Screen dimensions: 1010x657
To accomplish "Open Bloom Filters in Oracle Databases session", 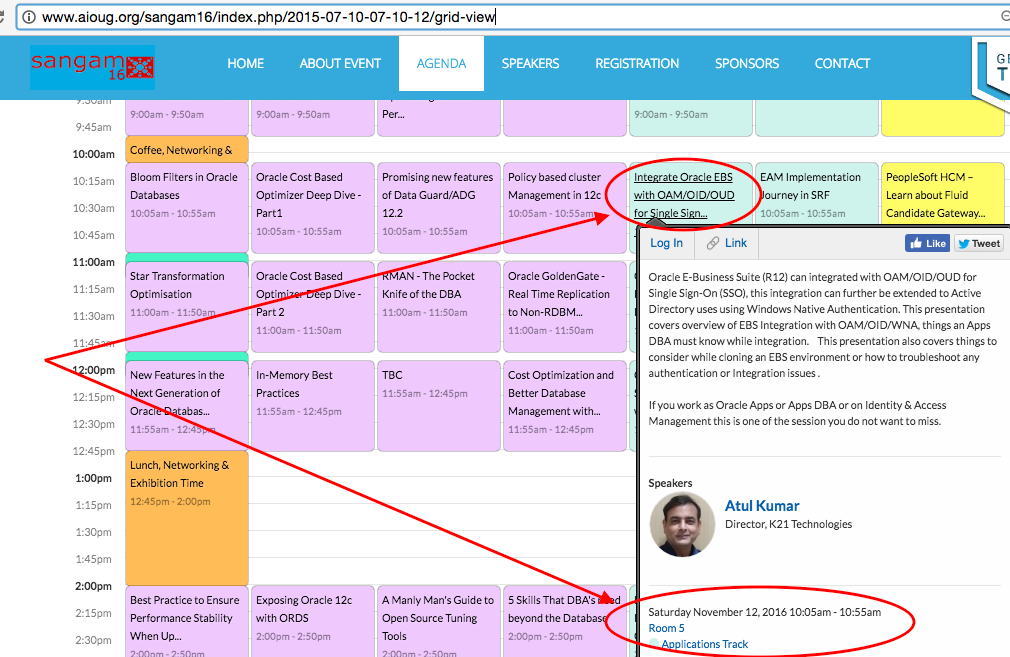I will [187, 207].
